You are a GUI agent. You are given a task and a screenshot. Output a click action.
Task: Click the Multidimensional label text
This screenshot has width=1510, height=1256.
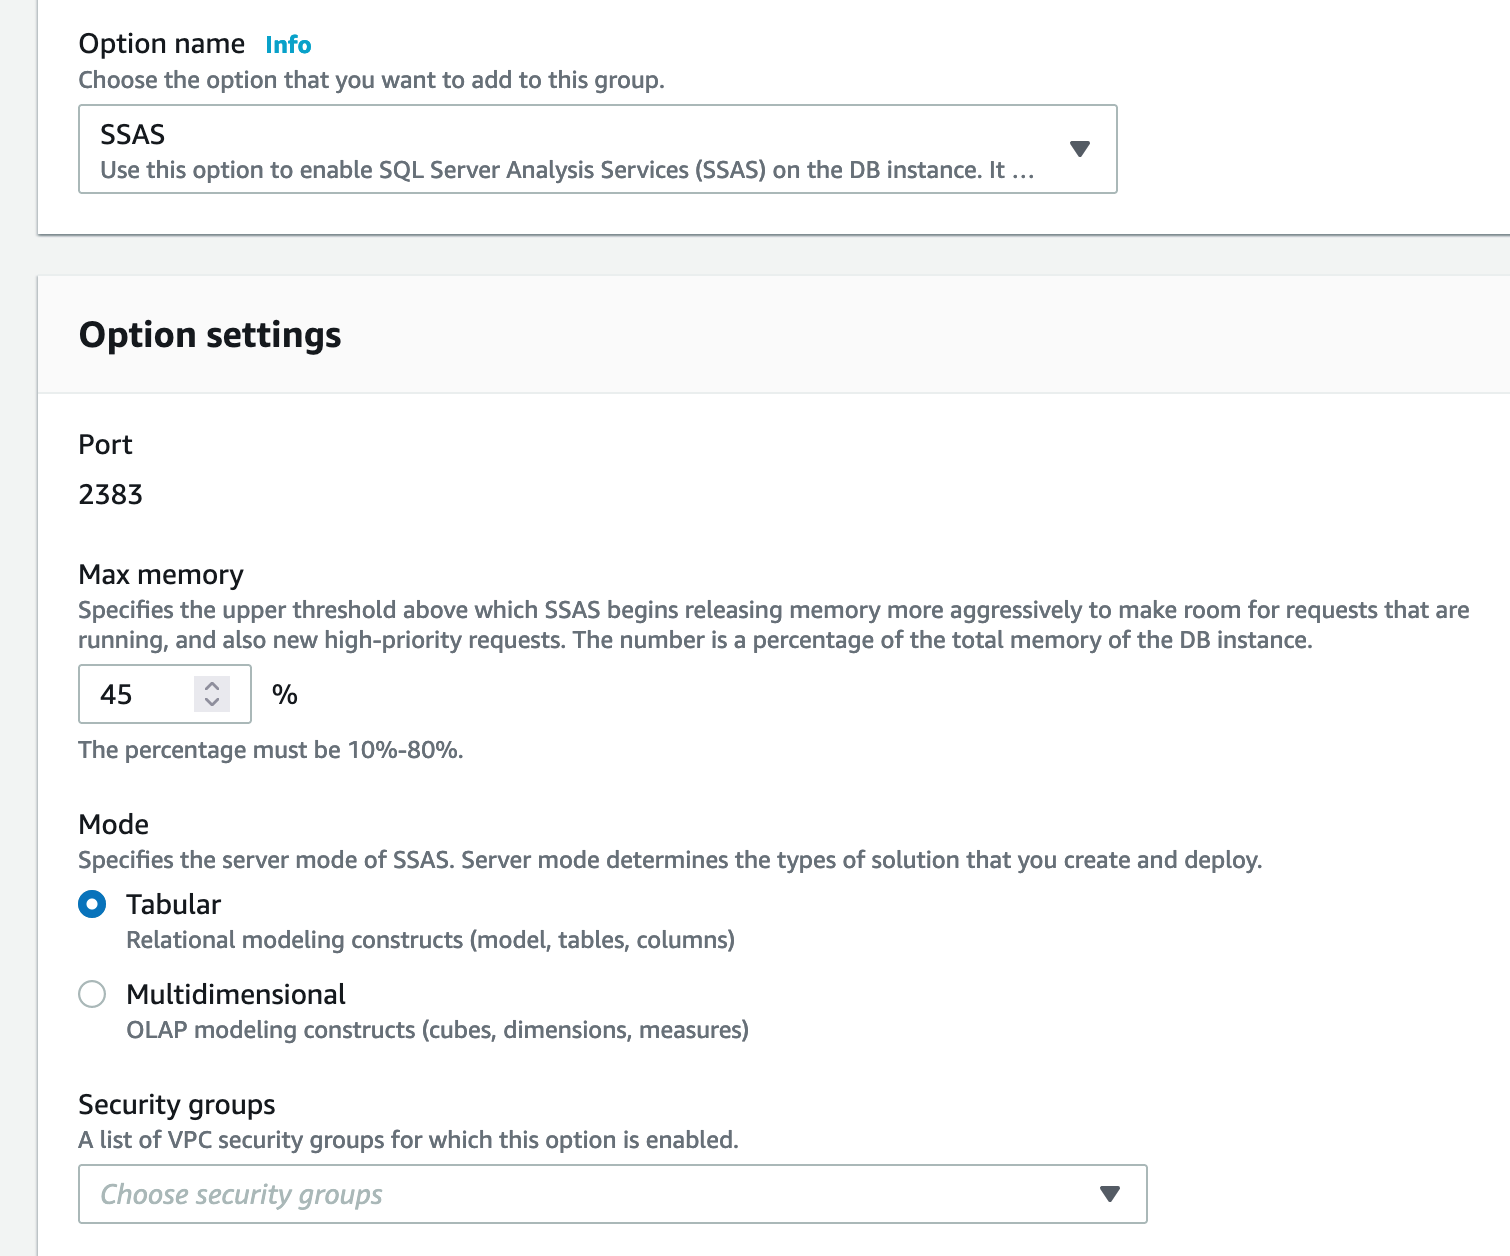coord(236,994)
